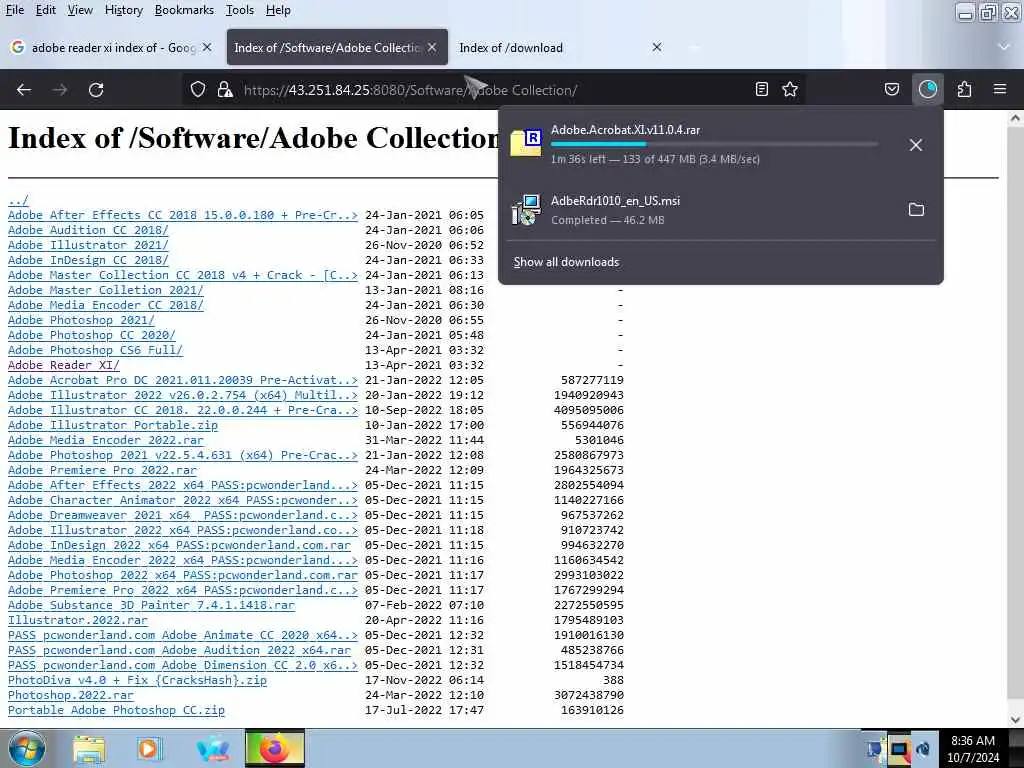Cancel the Adobe.Acrobat.XI.v11.0.4.rar download

click(x=916, y=145)
